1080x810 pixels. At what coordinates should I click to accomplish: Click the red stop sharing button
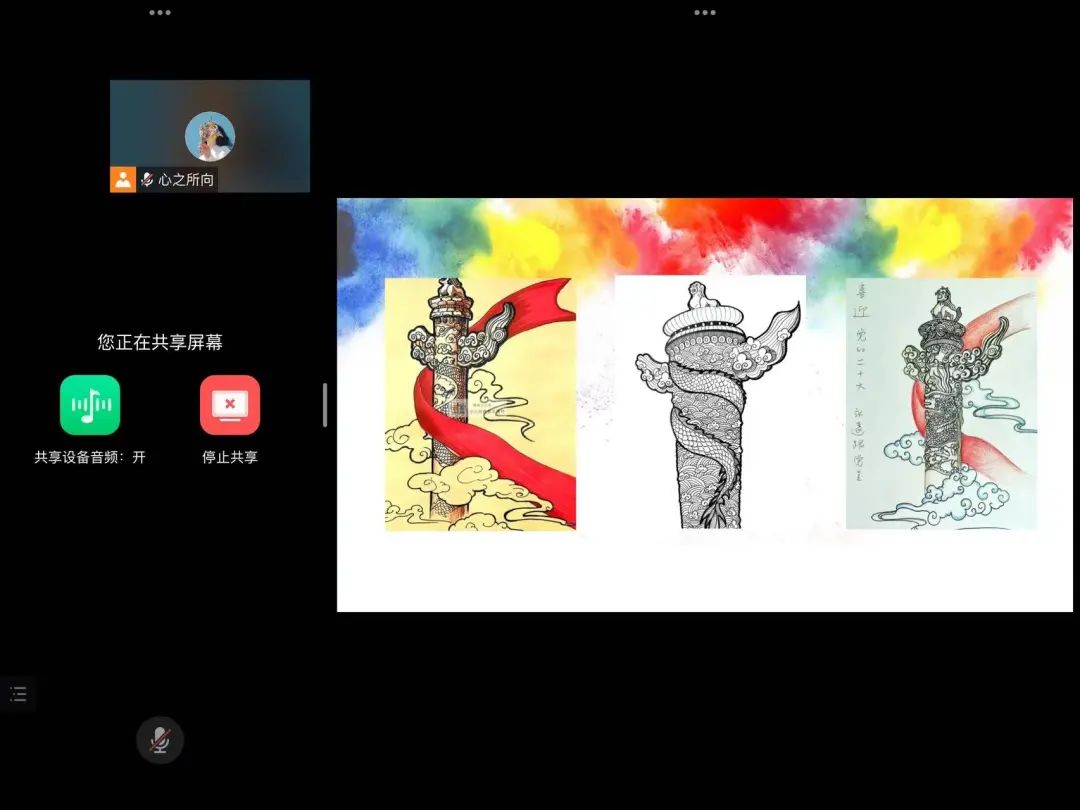[x=230, y=405]
